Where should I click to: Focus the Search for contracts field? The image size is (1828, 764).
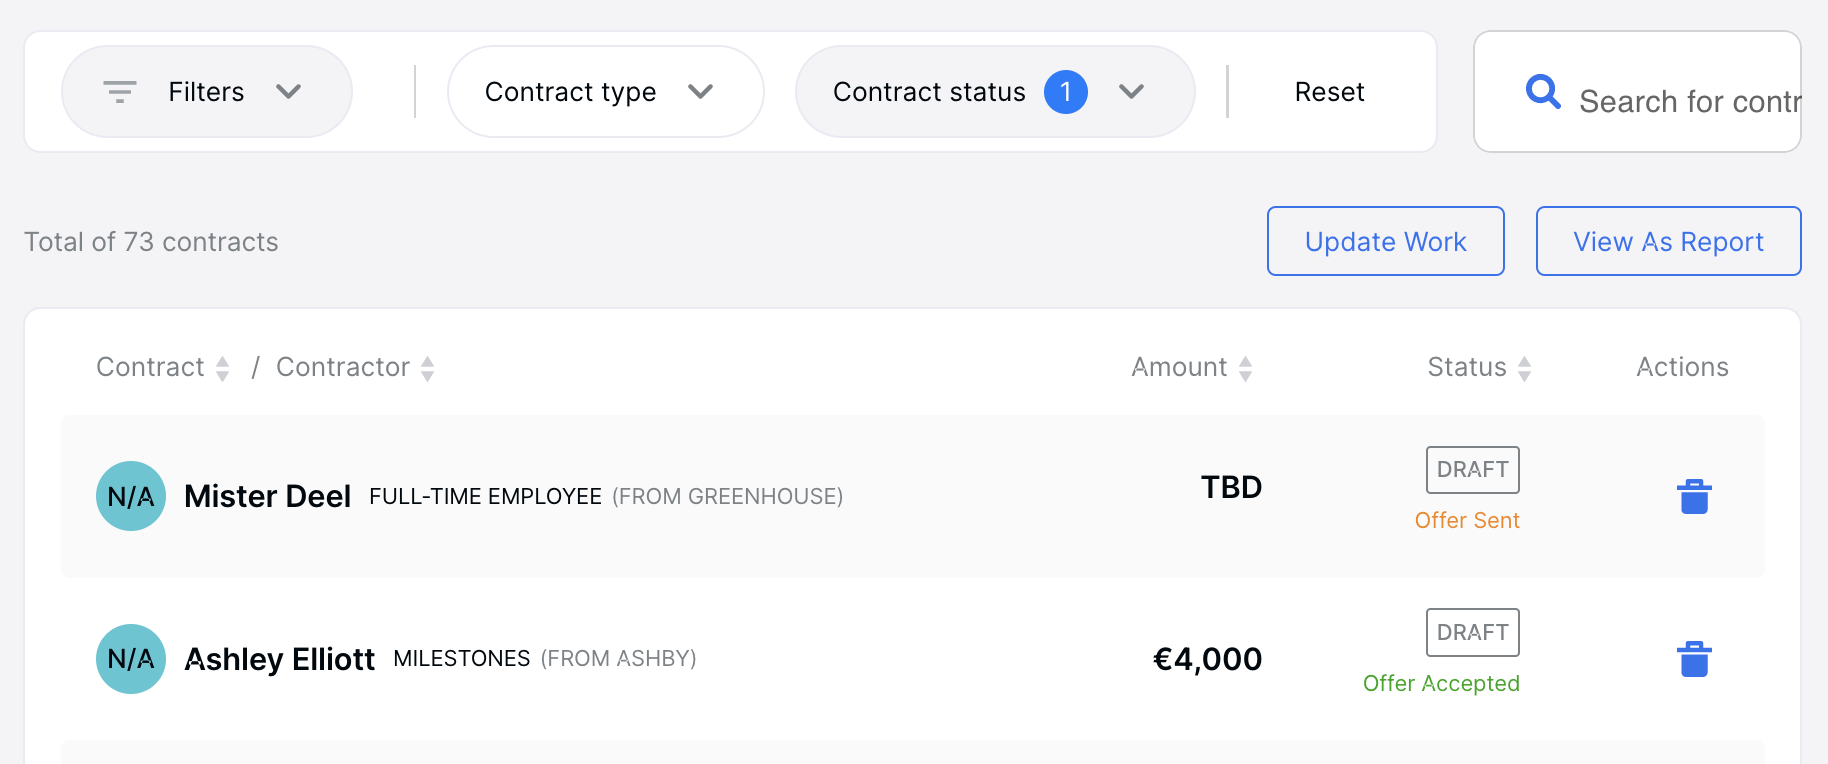[x=1637, y=92]
